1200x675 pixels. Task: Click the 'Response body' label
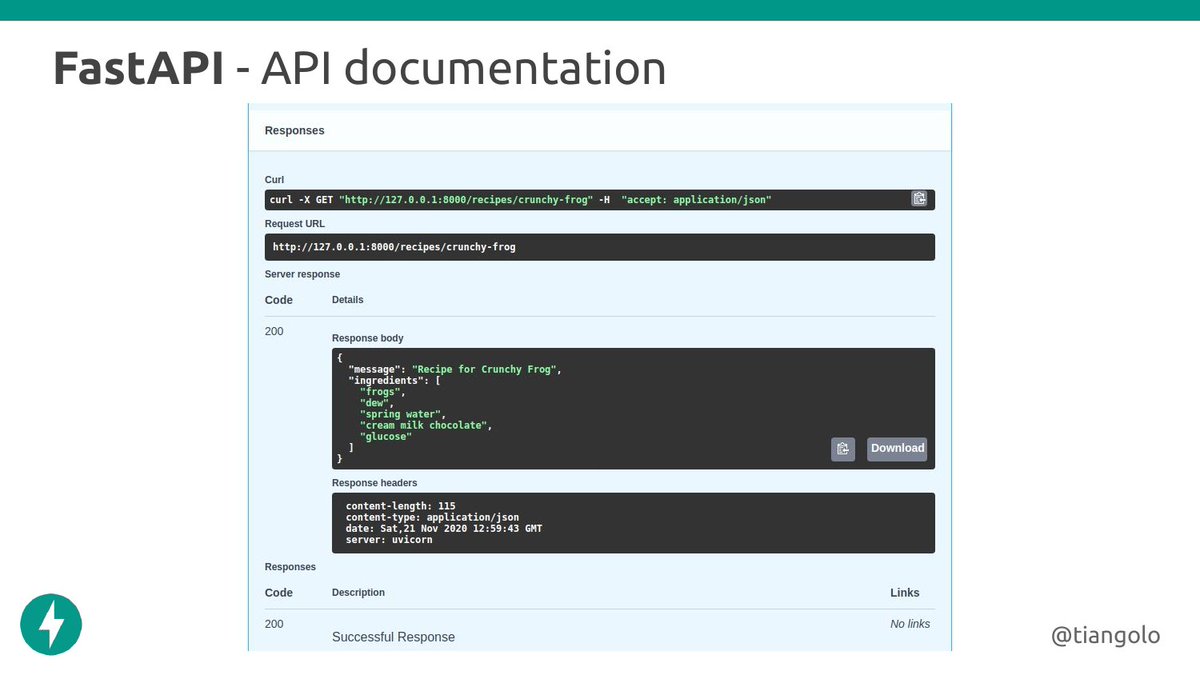(x=368, y=338)
